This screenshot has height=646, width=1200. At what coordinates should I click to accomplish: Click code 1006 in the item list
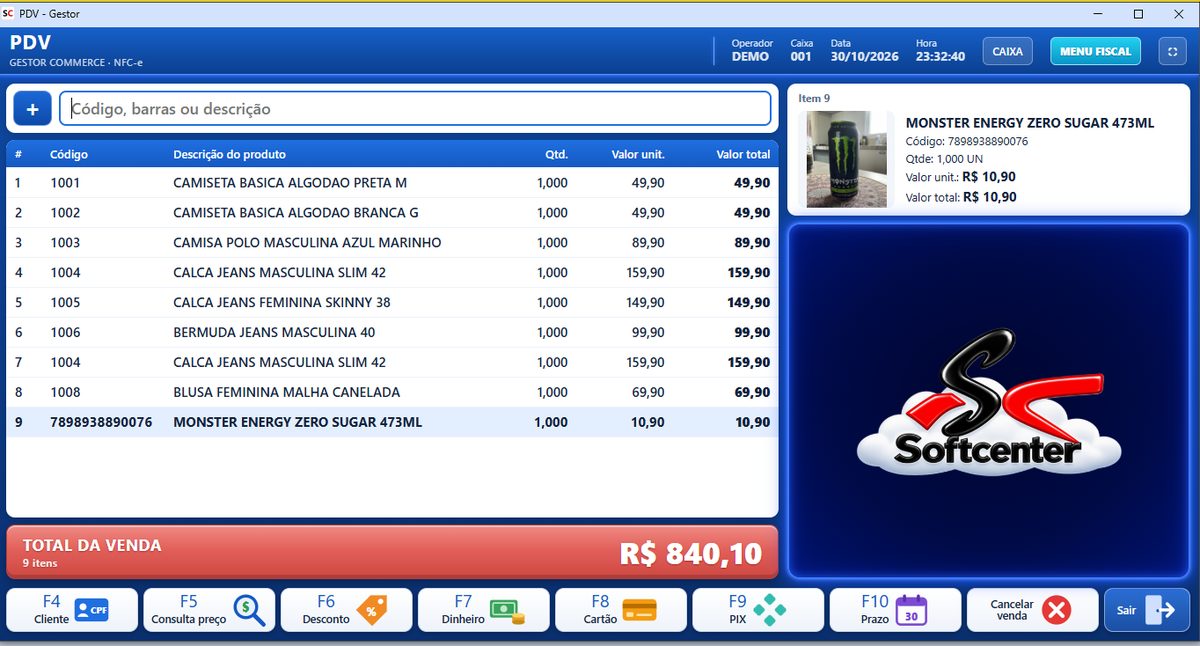[x=65, y=332]
